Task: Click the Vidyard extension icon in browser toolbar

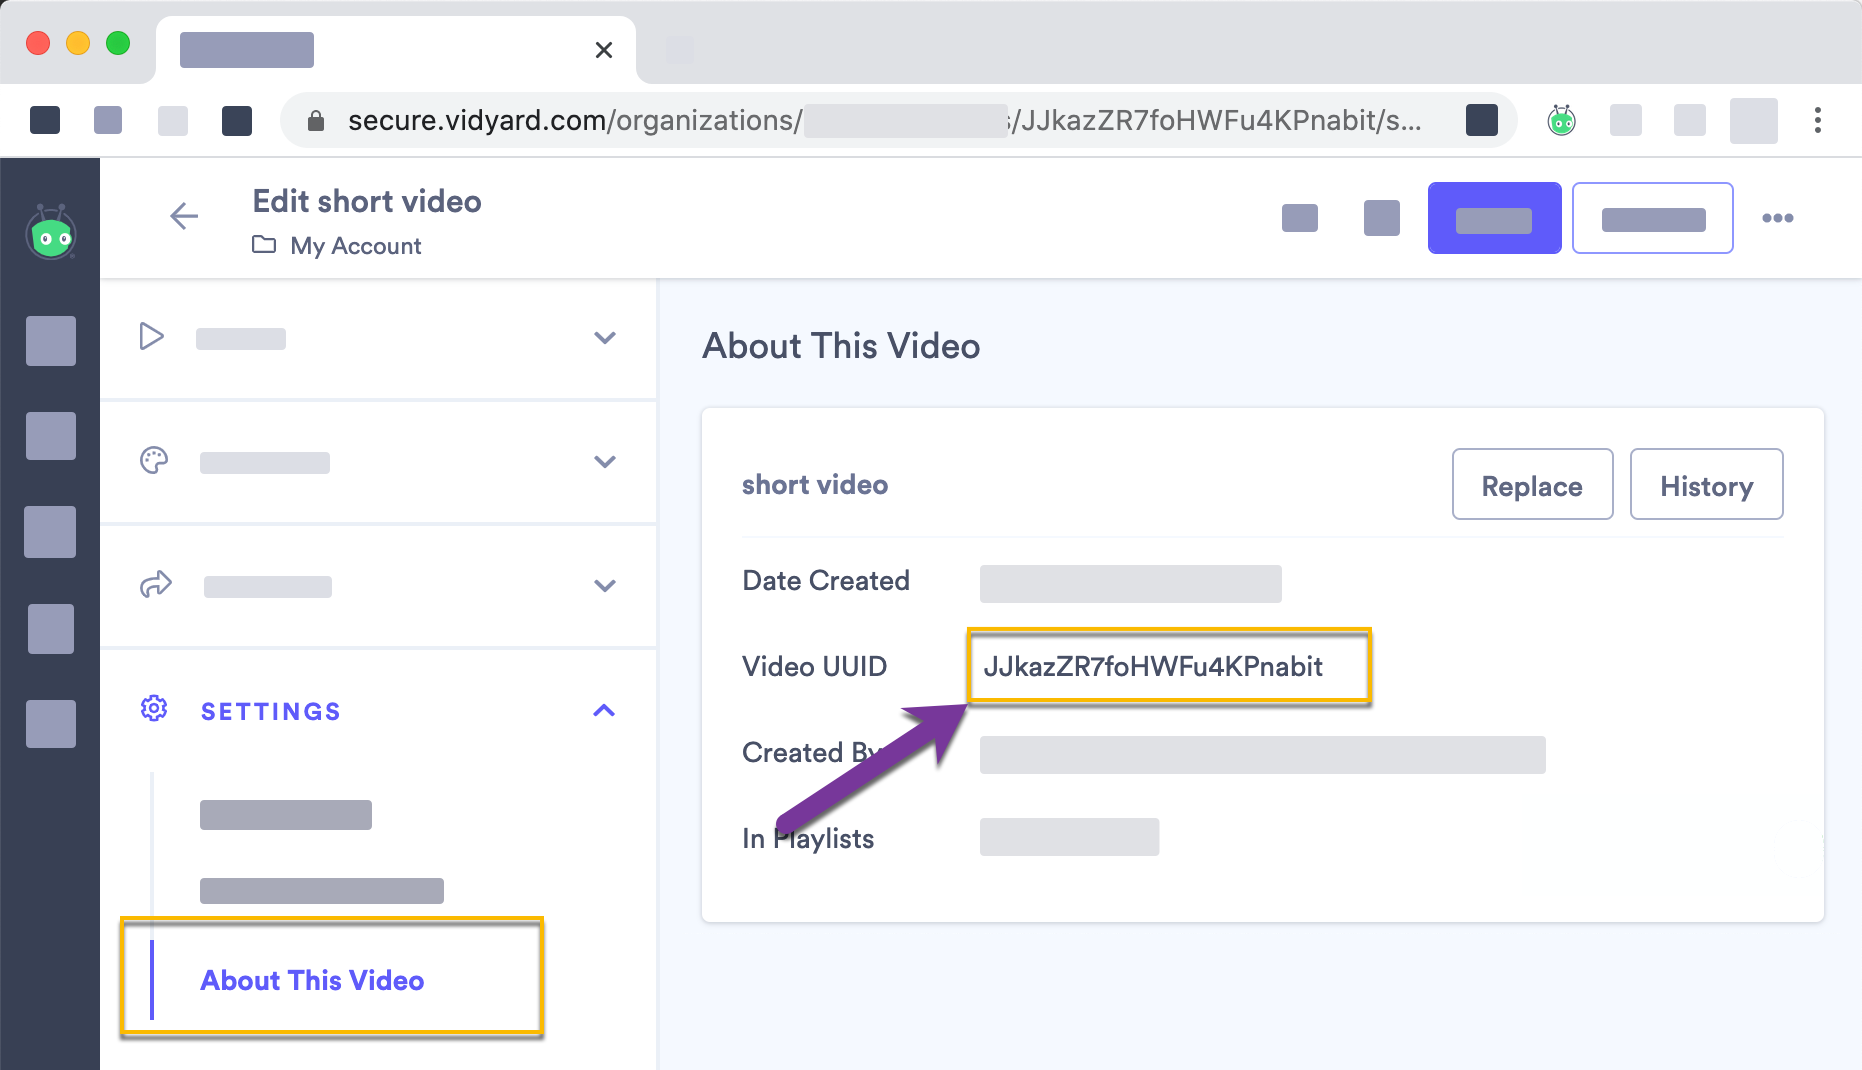Action: [1562, 120]
